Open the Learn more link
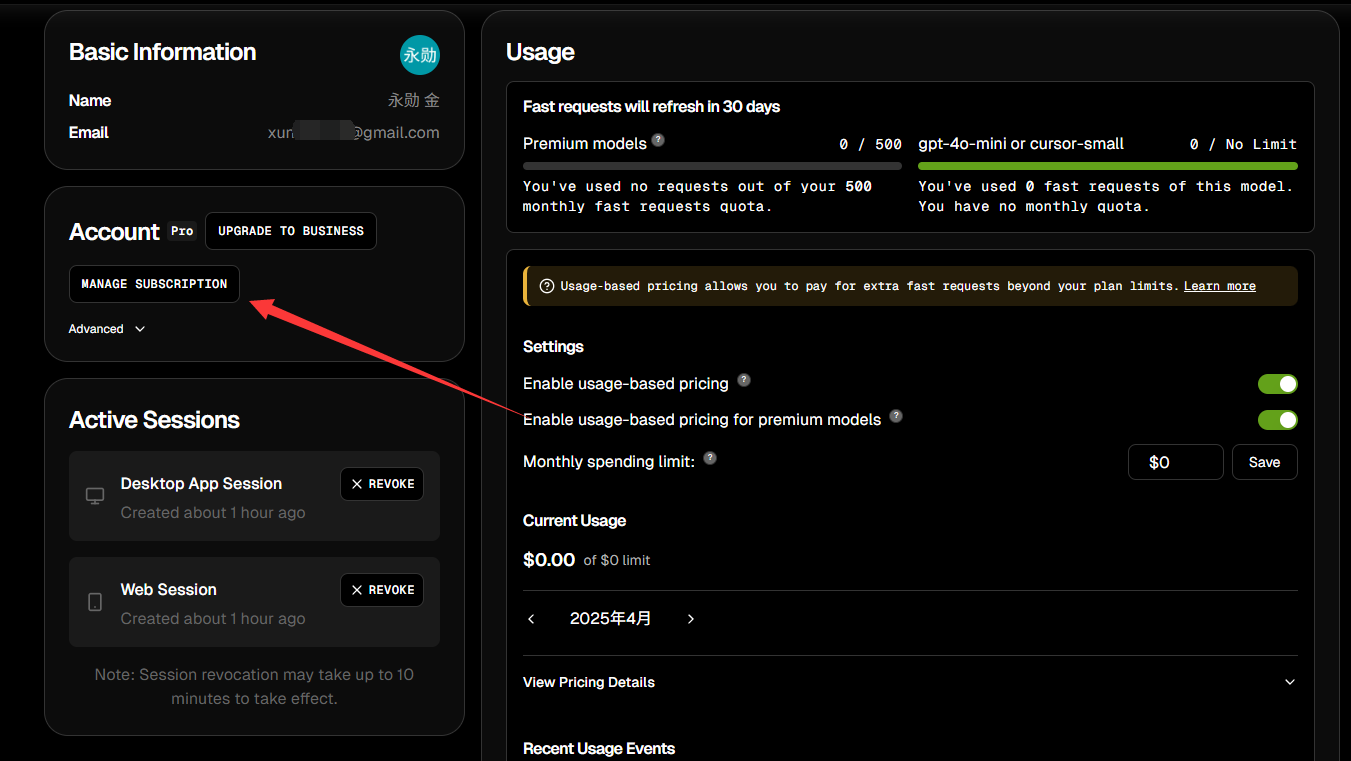The height and width of the screenshot is (761, 1351). click(x=1220, y=286)
